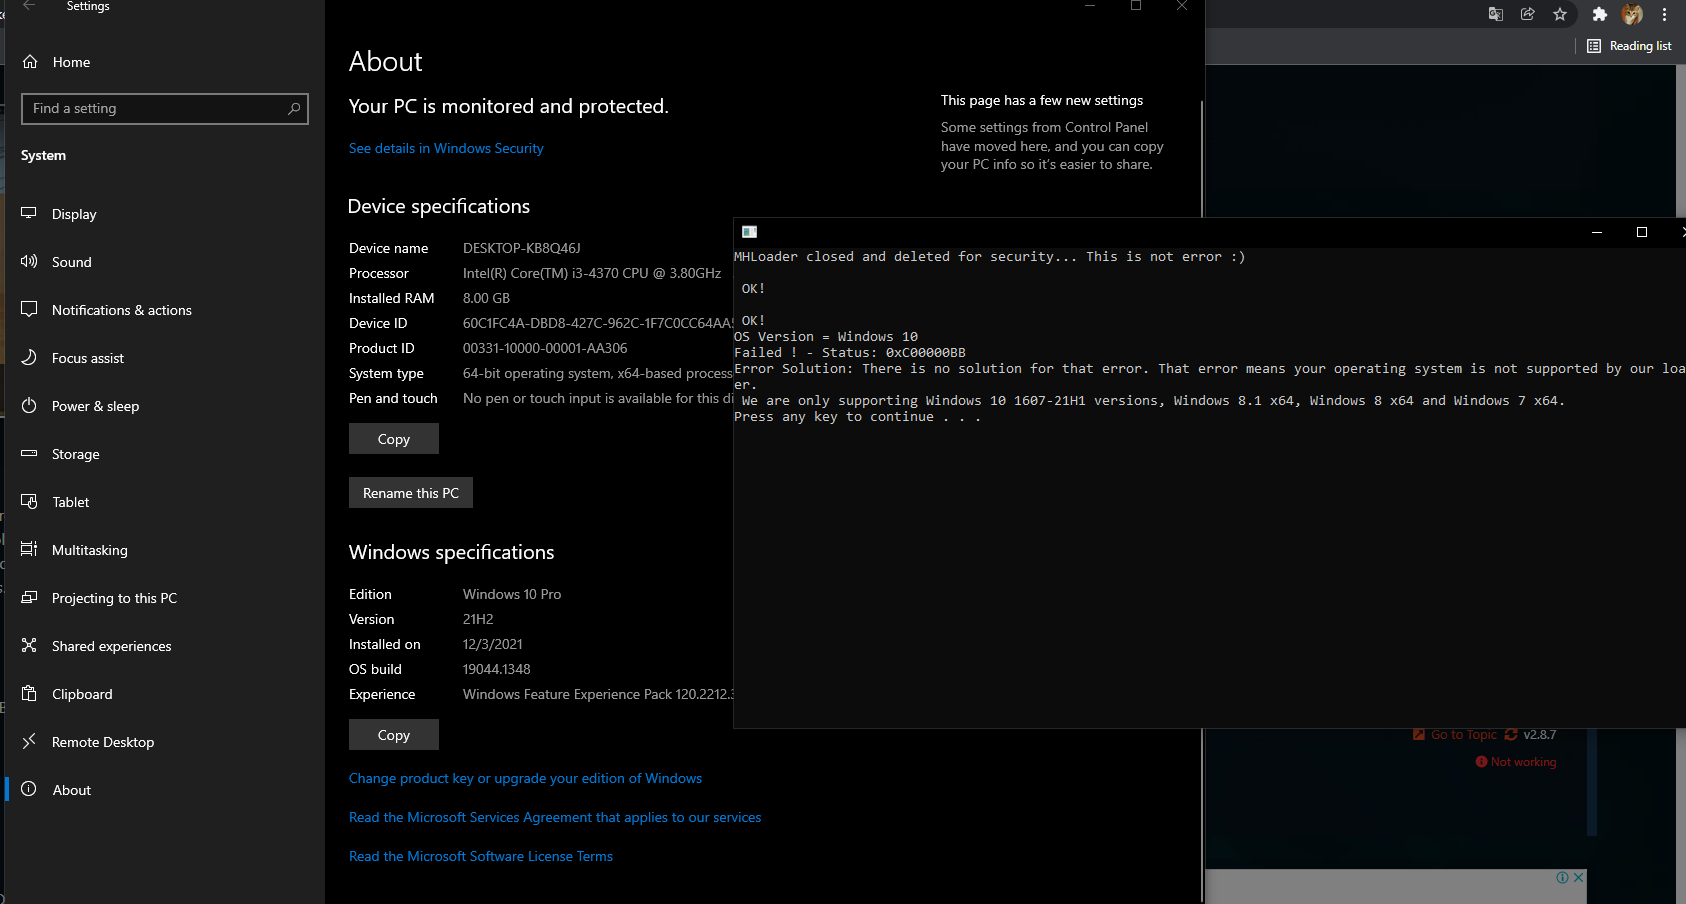Click search magnifier in Find a setting
This screenshot has width=1686, height=904.
294,109
